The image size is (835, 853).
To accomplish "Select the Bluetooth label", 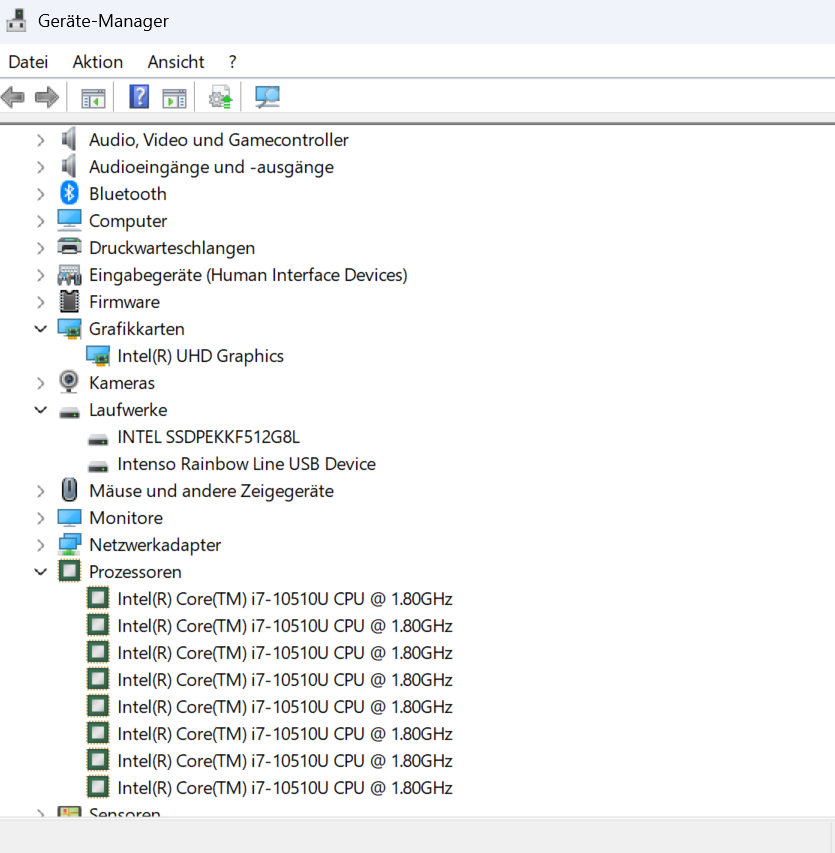I will [x=128, y=194].
